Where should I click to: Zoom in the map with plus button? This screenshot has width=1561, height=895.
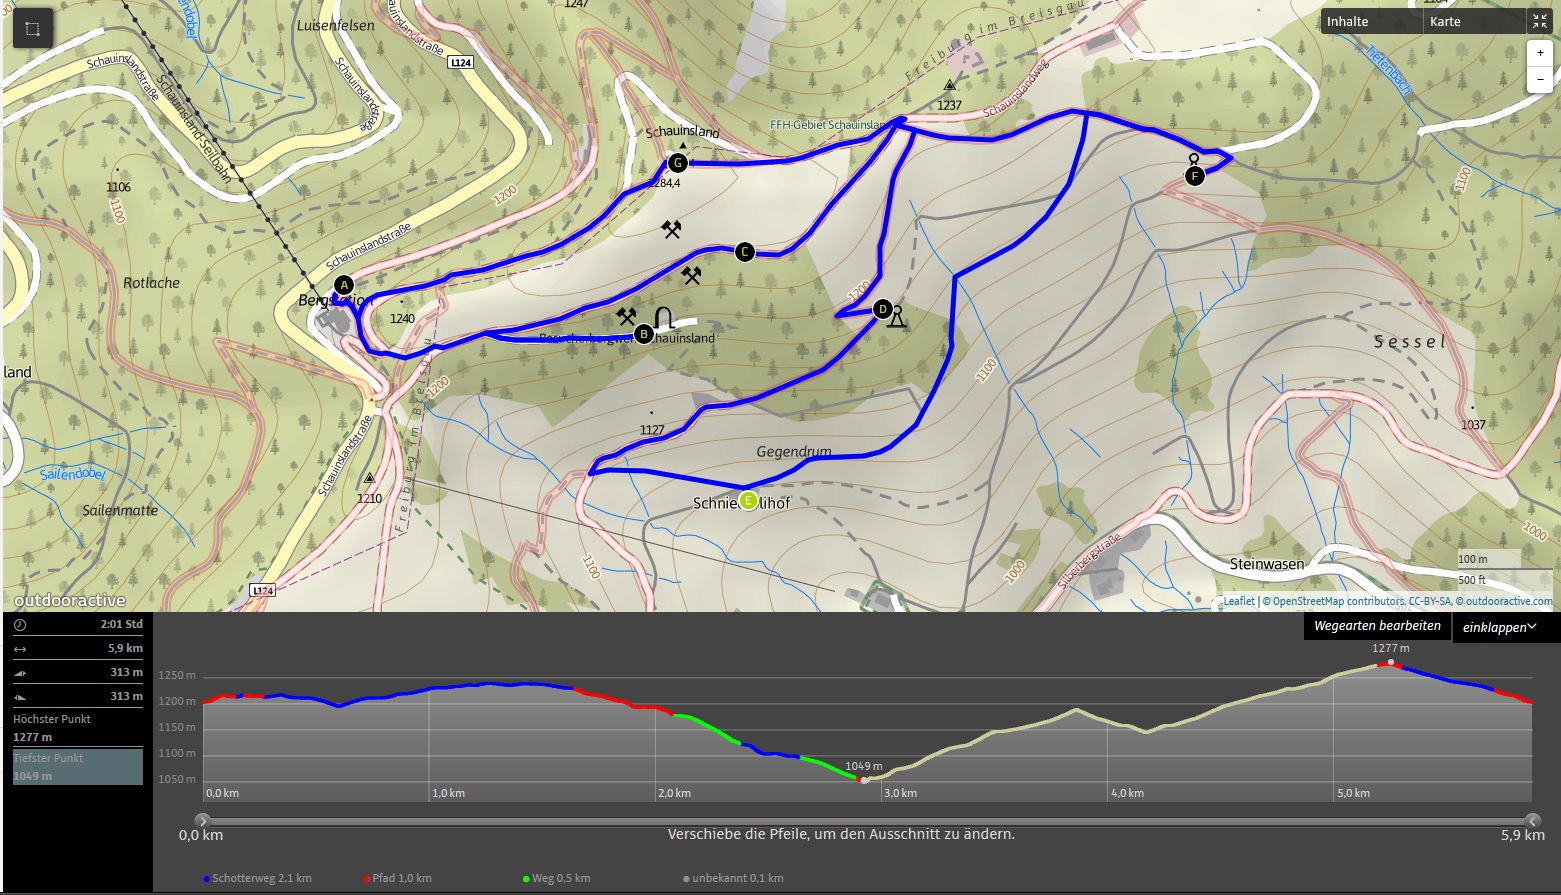pos(1540,53)
